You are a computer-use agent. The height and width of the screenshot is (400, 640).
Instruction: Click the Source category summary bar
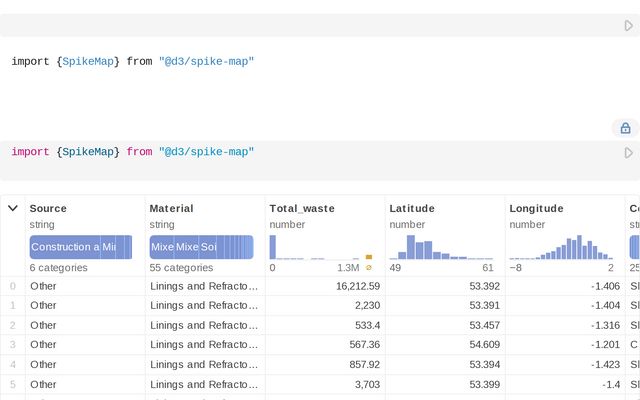pyautogui.click(x=81, y=247)
